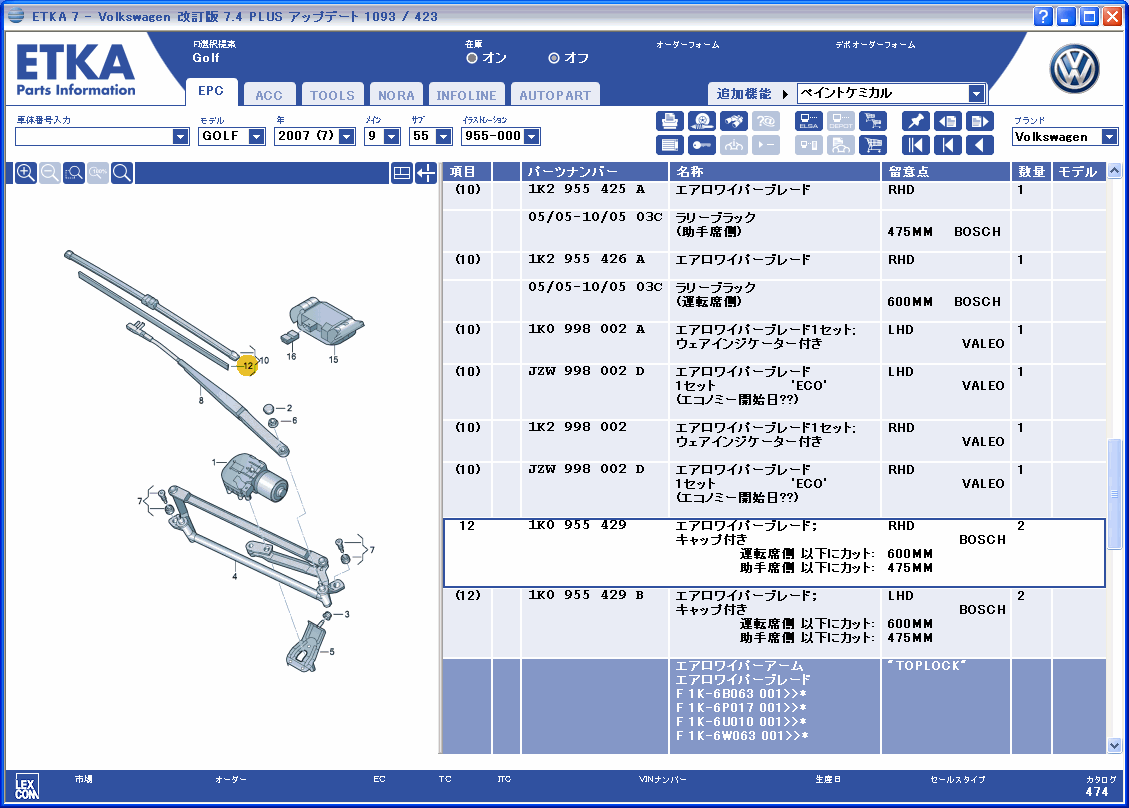
Task: Zoom in on the illustration
Action: click(26, 173)
